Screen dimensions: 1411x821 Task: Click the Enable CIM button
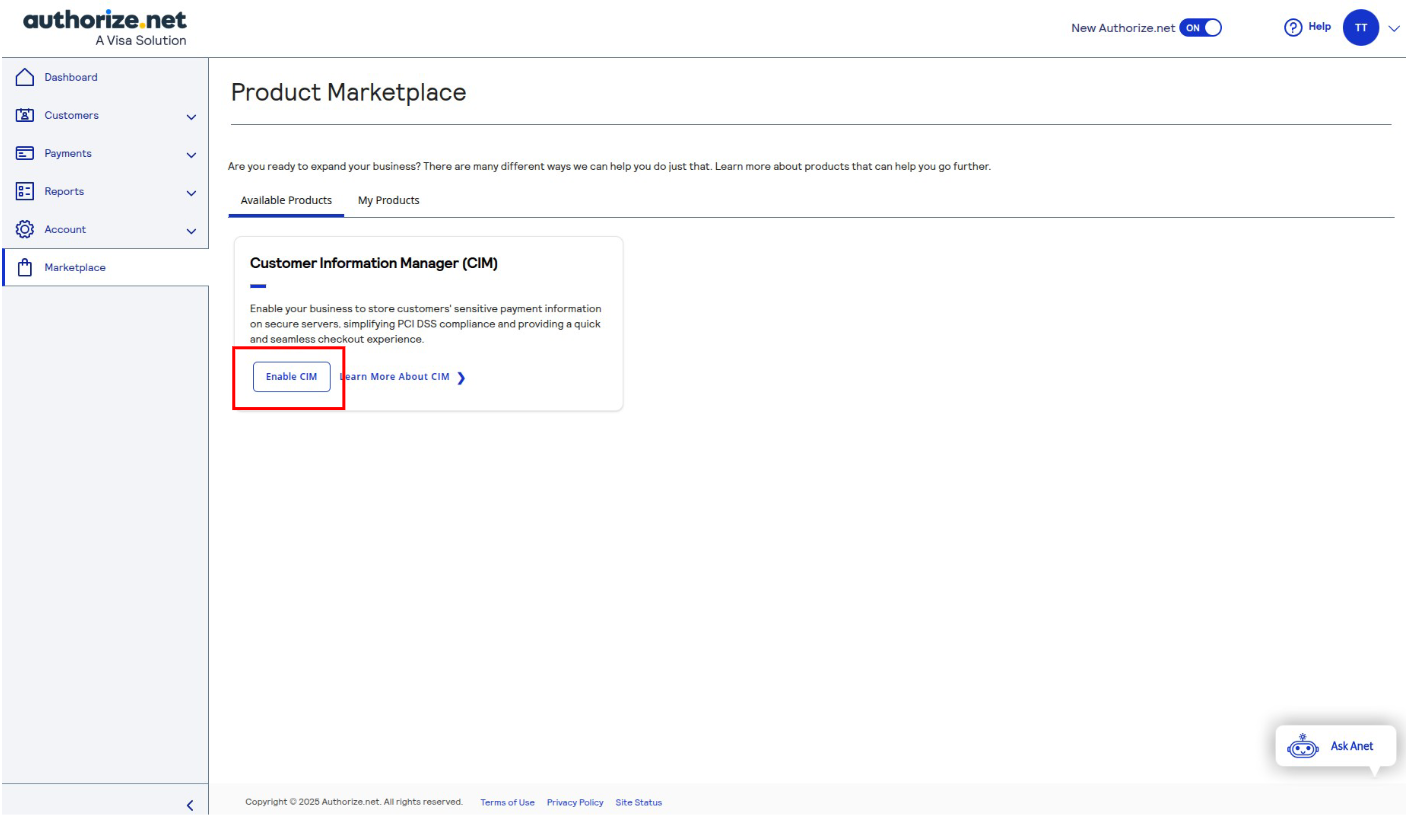tap(291, 377)
